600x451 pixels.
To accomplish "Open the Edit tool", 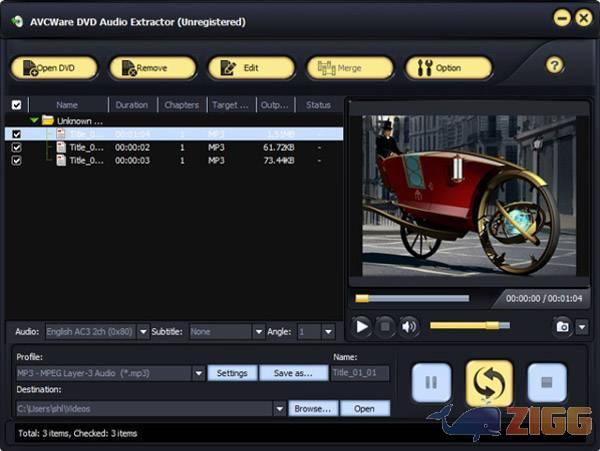I will coord(250,68).
